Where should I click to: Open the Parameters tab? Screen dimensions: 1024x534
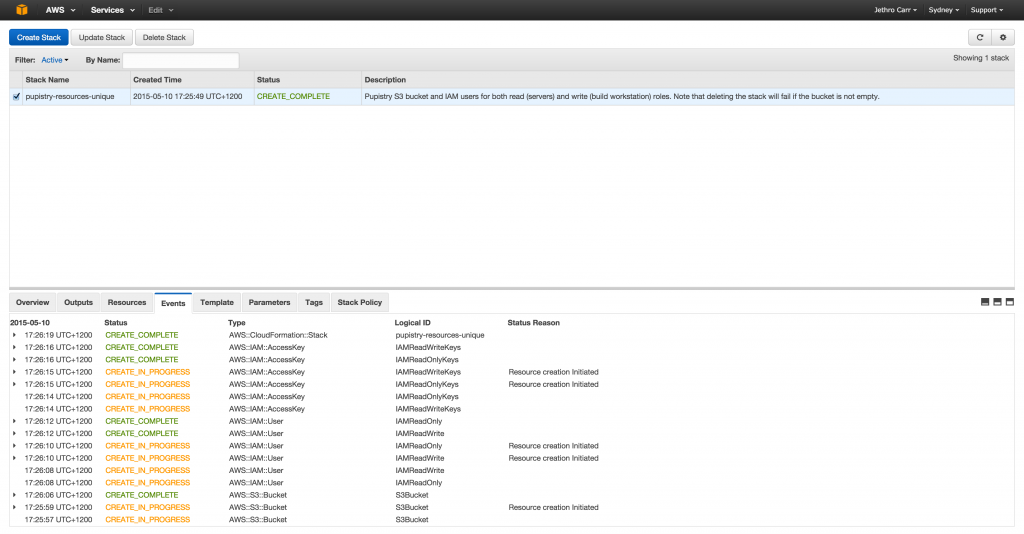click(x=269, y=302)
